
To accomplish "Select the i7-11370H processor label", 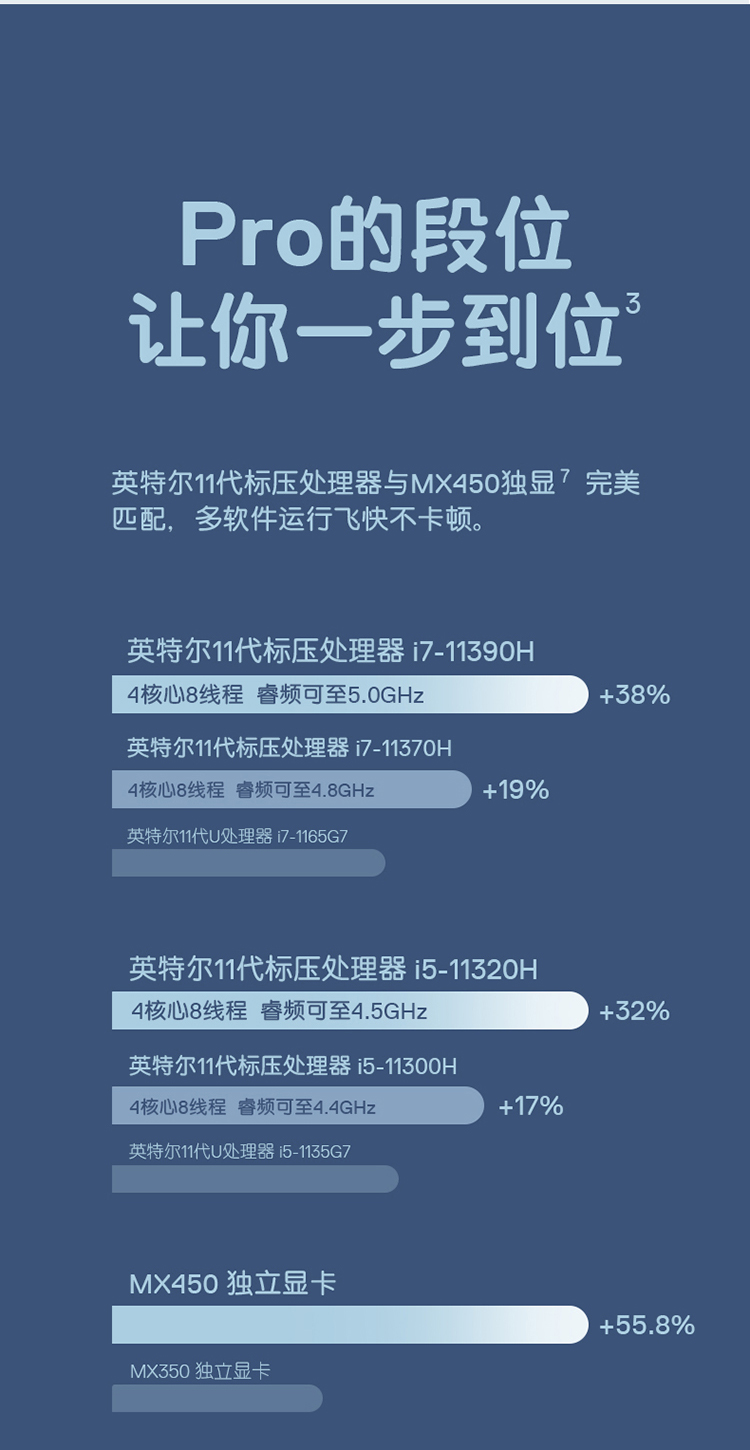I will pos(290,748).
